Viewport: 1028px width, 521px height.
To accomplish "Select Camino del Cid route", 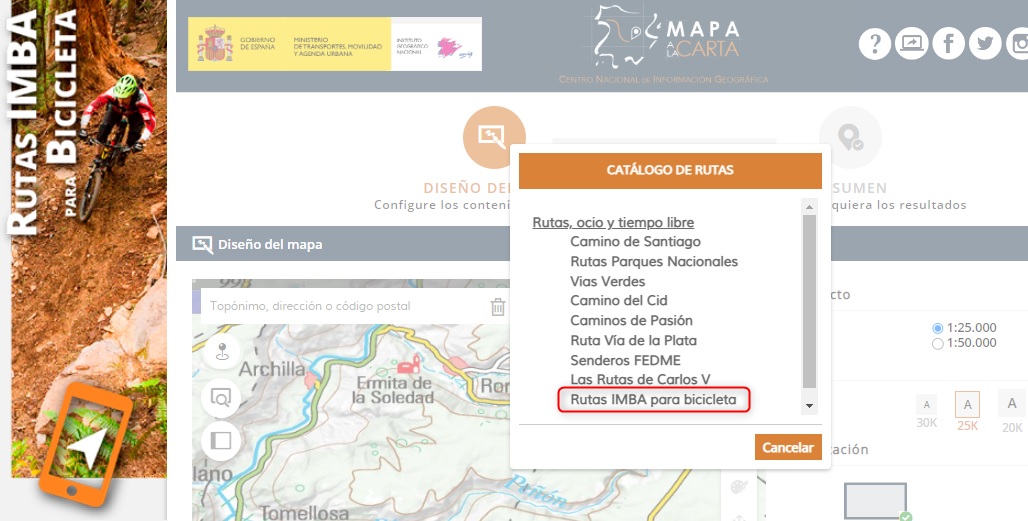I will pos(618,300).
